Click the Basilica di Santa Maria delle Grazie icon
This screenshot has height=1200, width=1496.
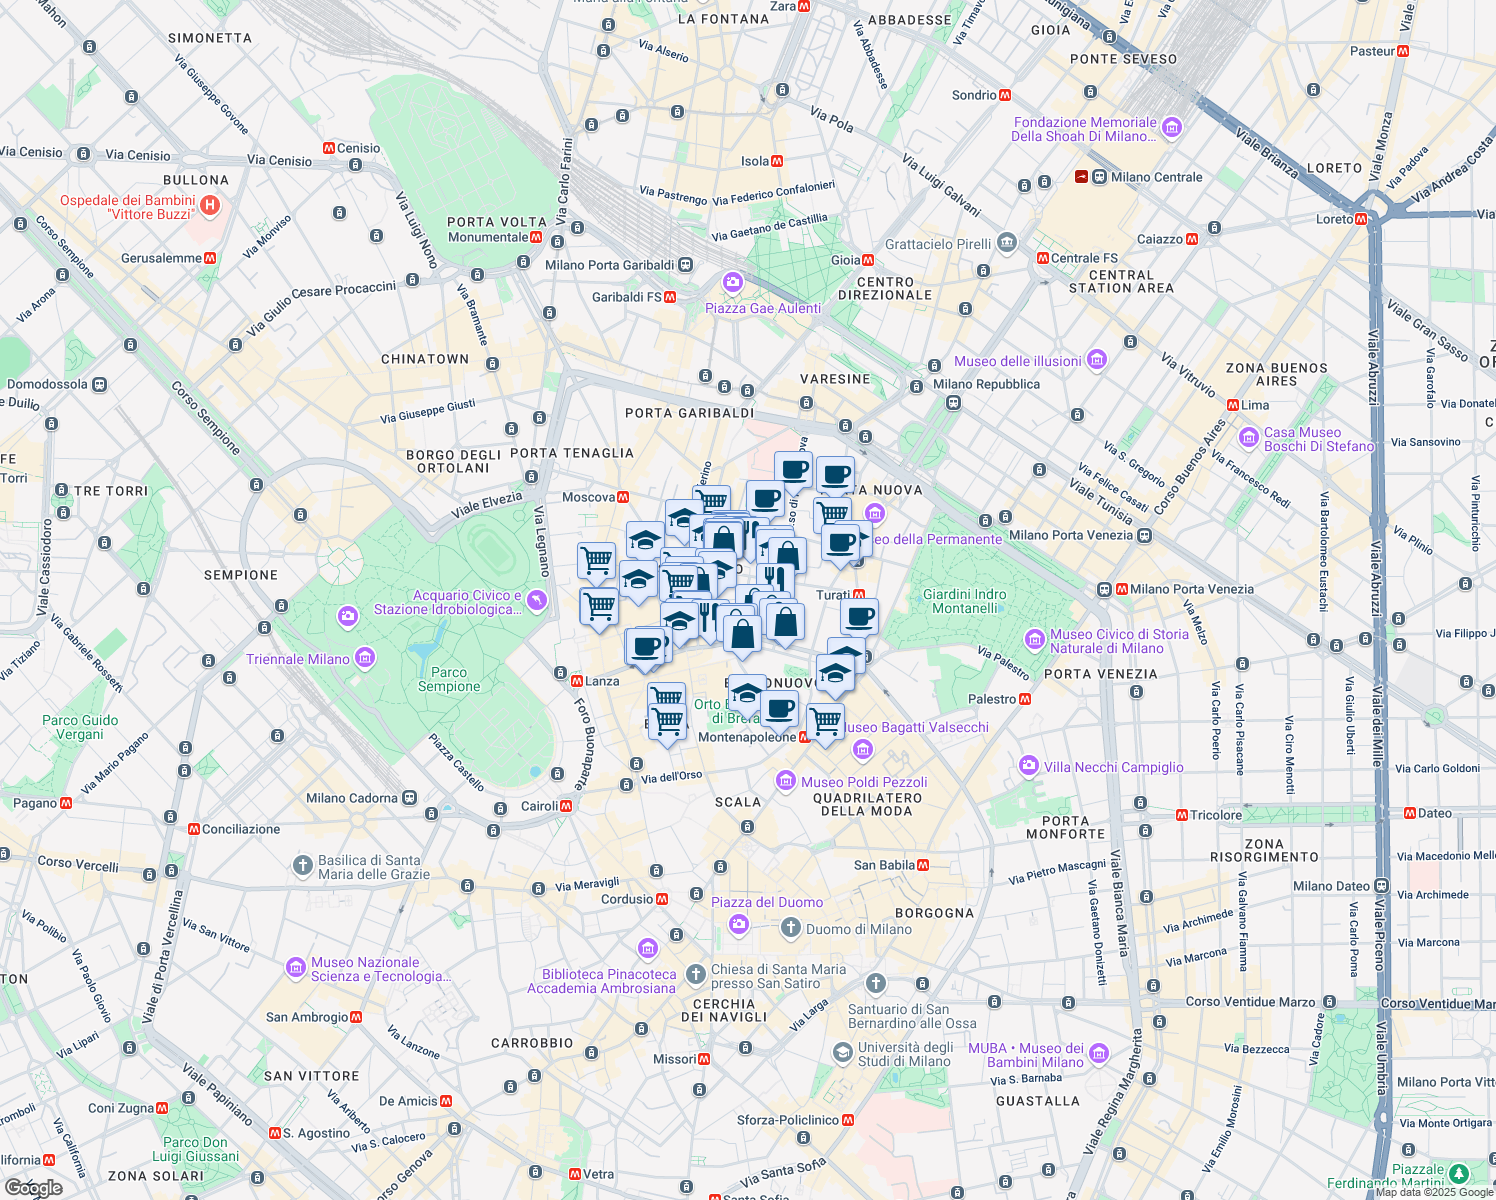point(303,865)
